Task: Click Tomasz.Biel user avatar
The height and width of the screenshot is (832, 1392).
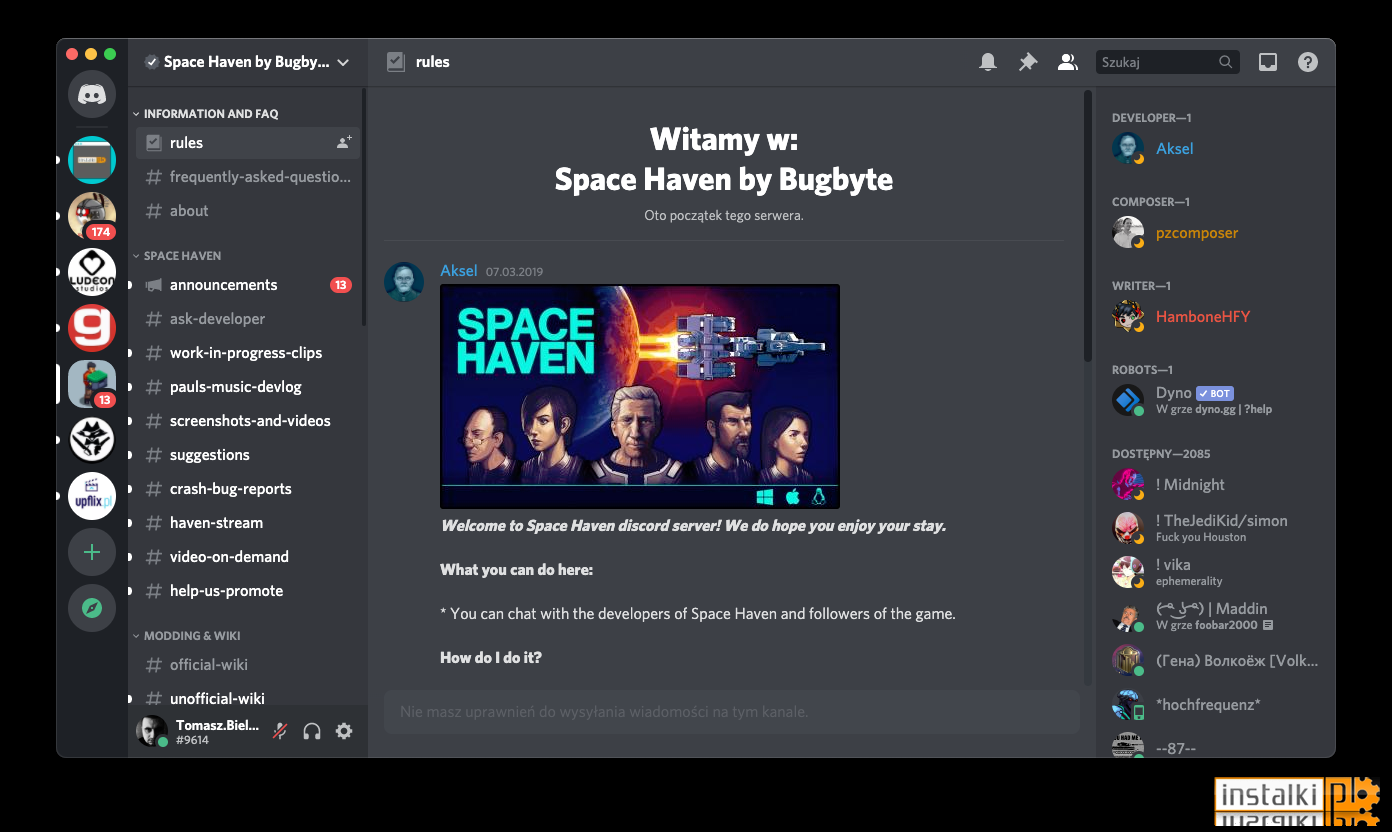Action: pos(152,731)
